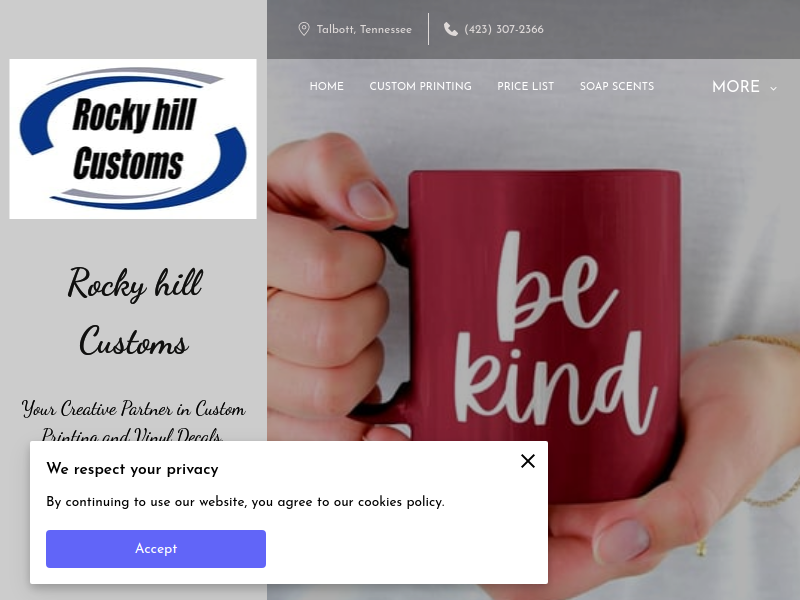Dismiss the privacy banner with the X
This screenshot has width=800, height=600.
point(528,461)
